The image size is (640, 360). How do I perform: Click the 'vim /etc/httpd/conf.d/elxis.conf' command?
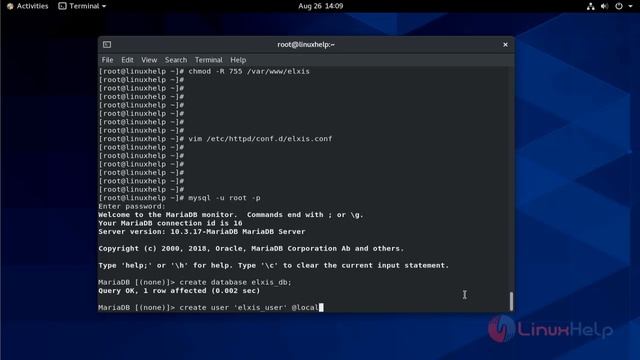260,139
